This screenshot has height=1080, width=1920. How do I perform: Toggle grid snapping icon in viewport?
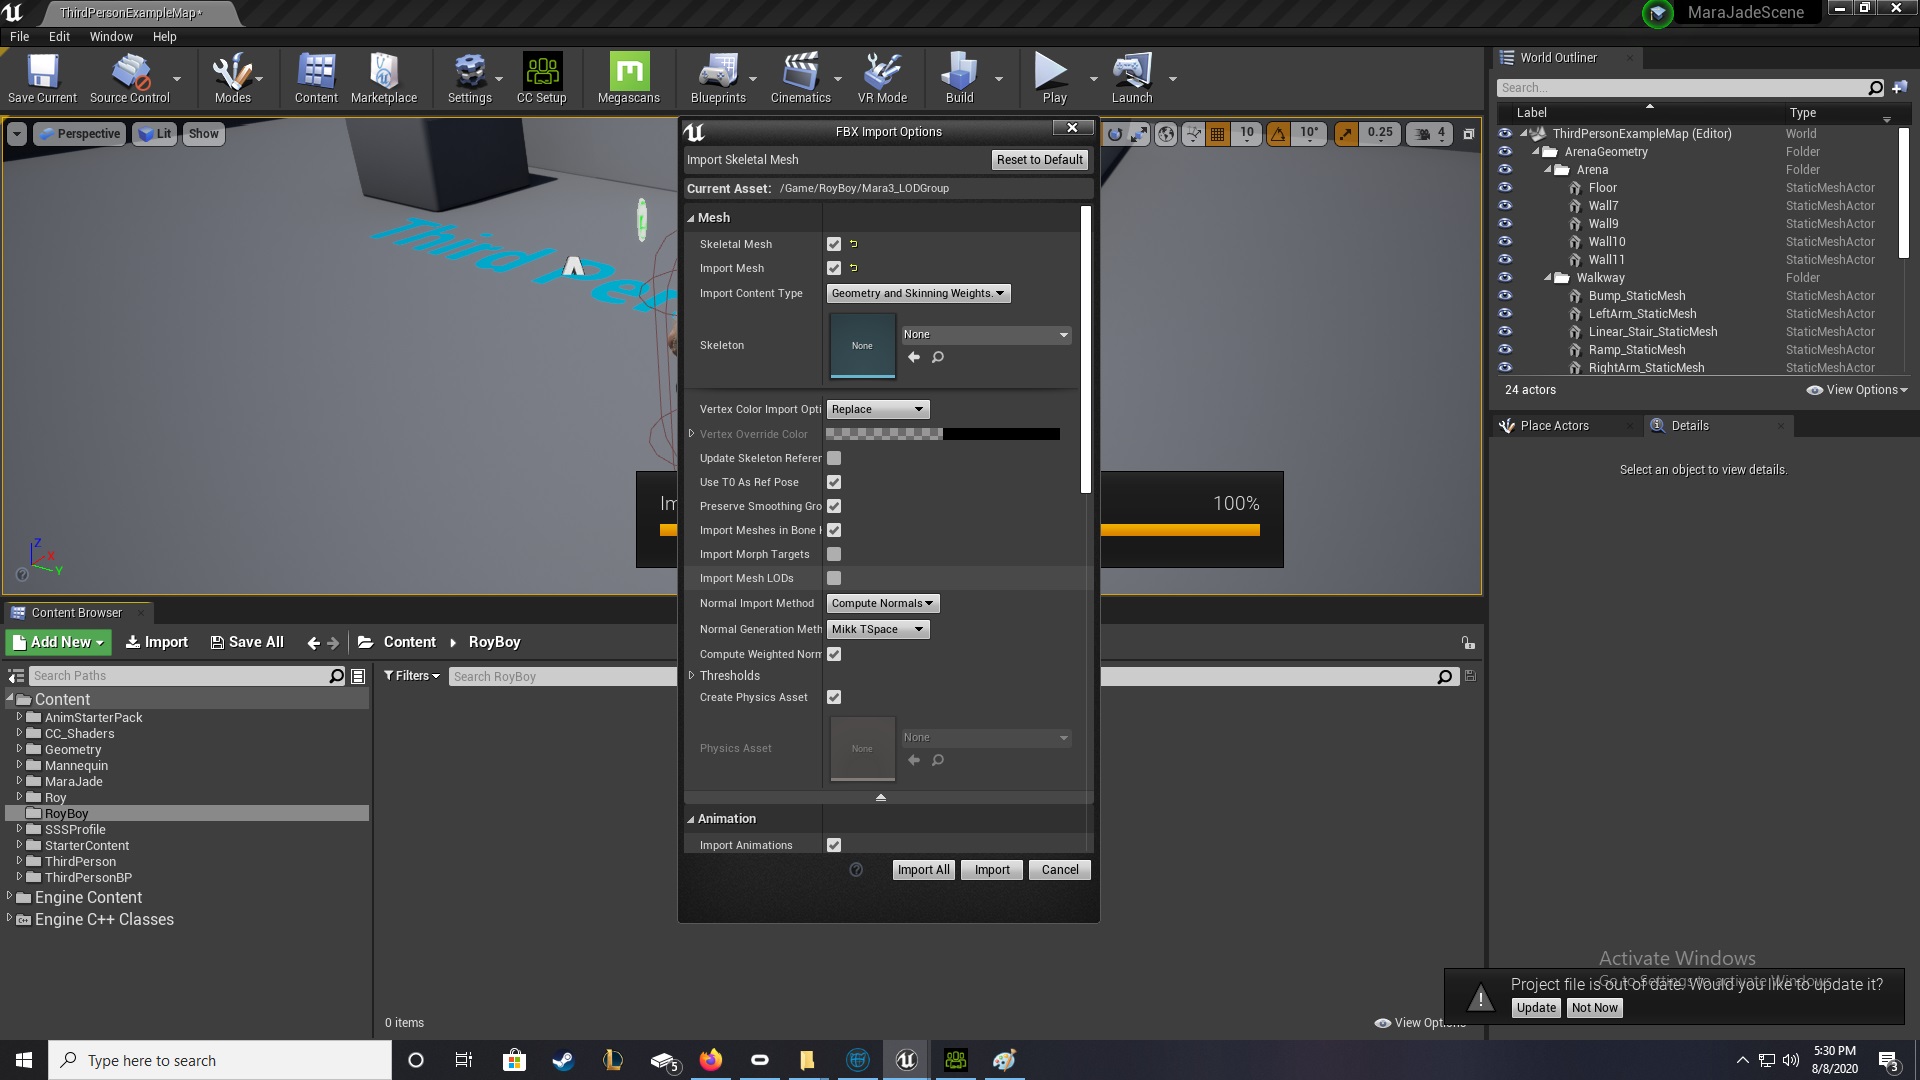pyautogui.click(x=1217, y=134)
